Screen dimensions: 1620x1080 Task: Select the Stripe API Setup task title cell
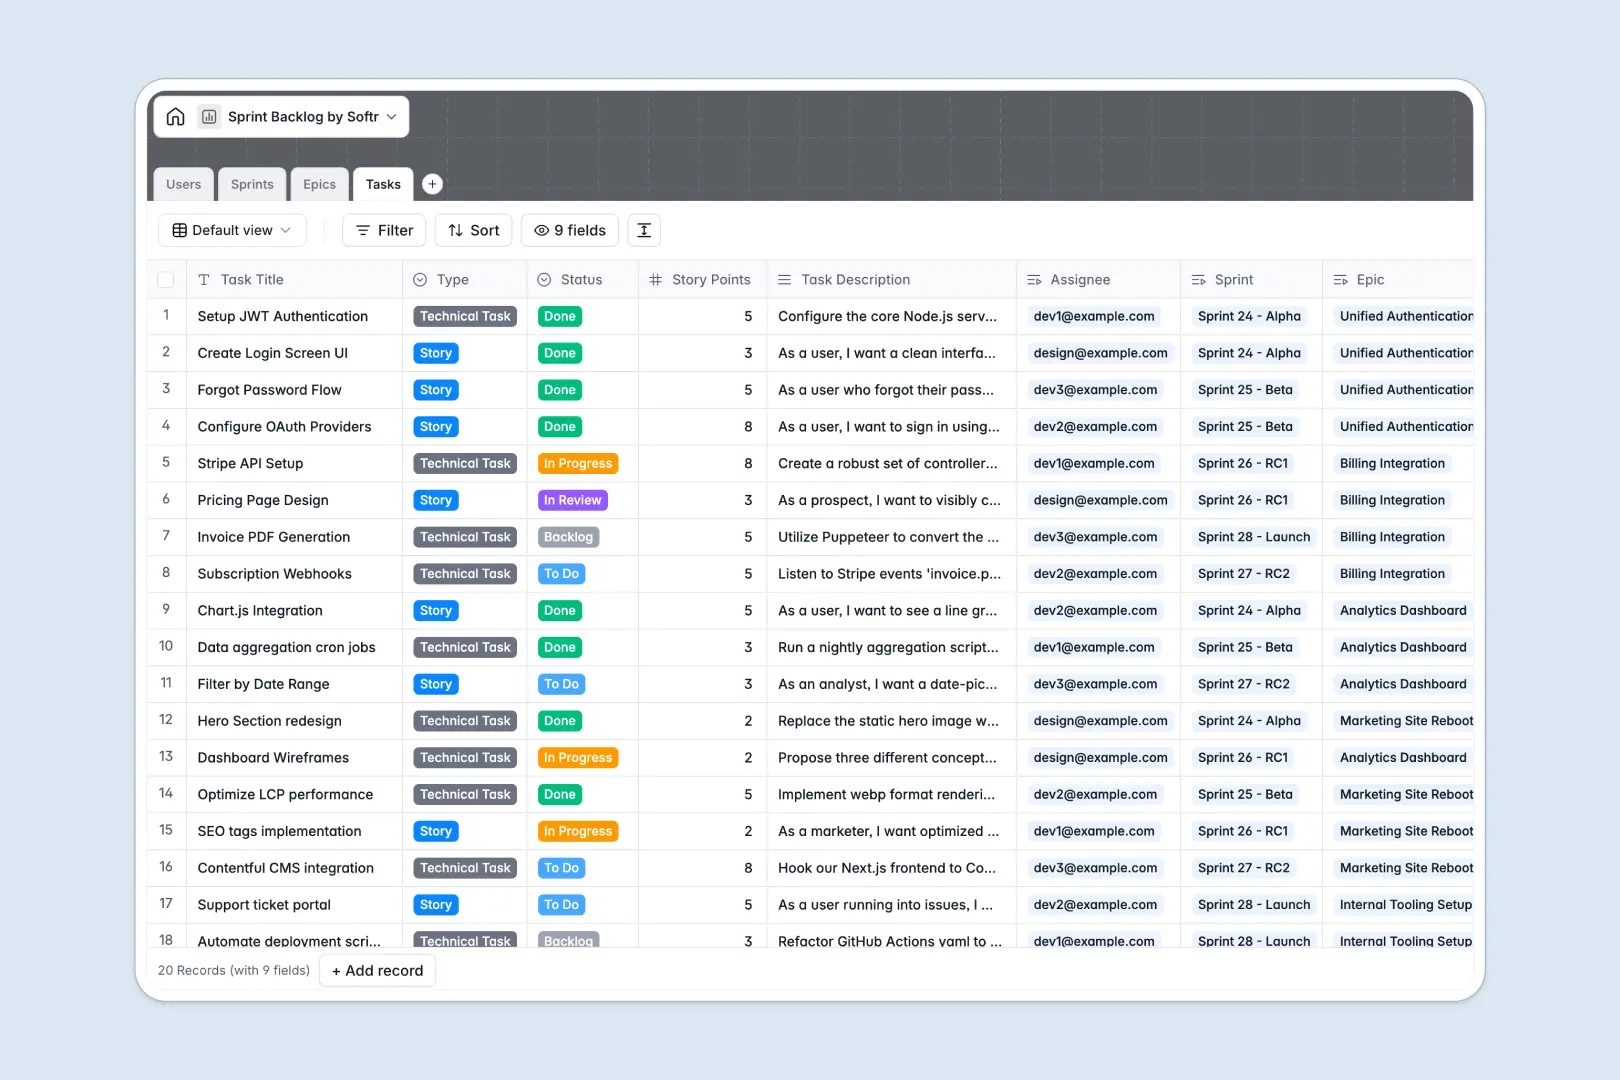tap(249, 463)
